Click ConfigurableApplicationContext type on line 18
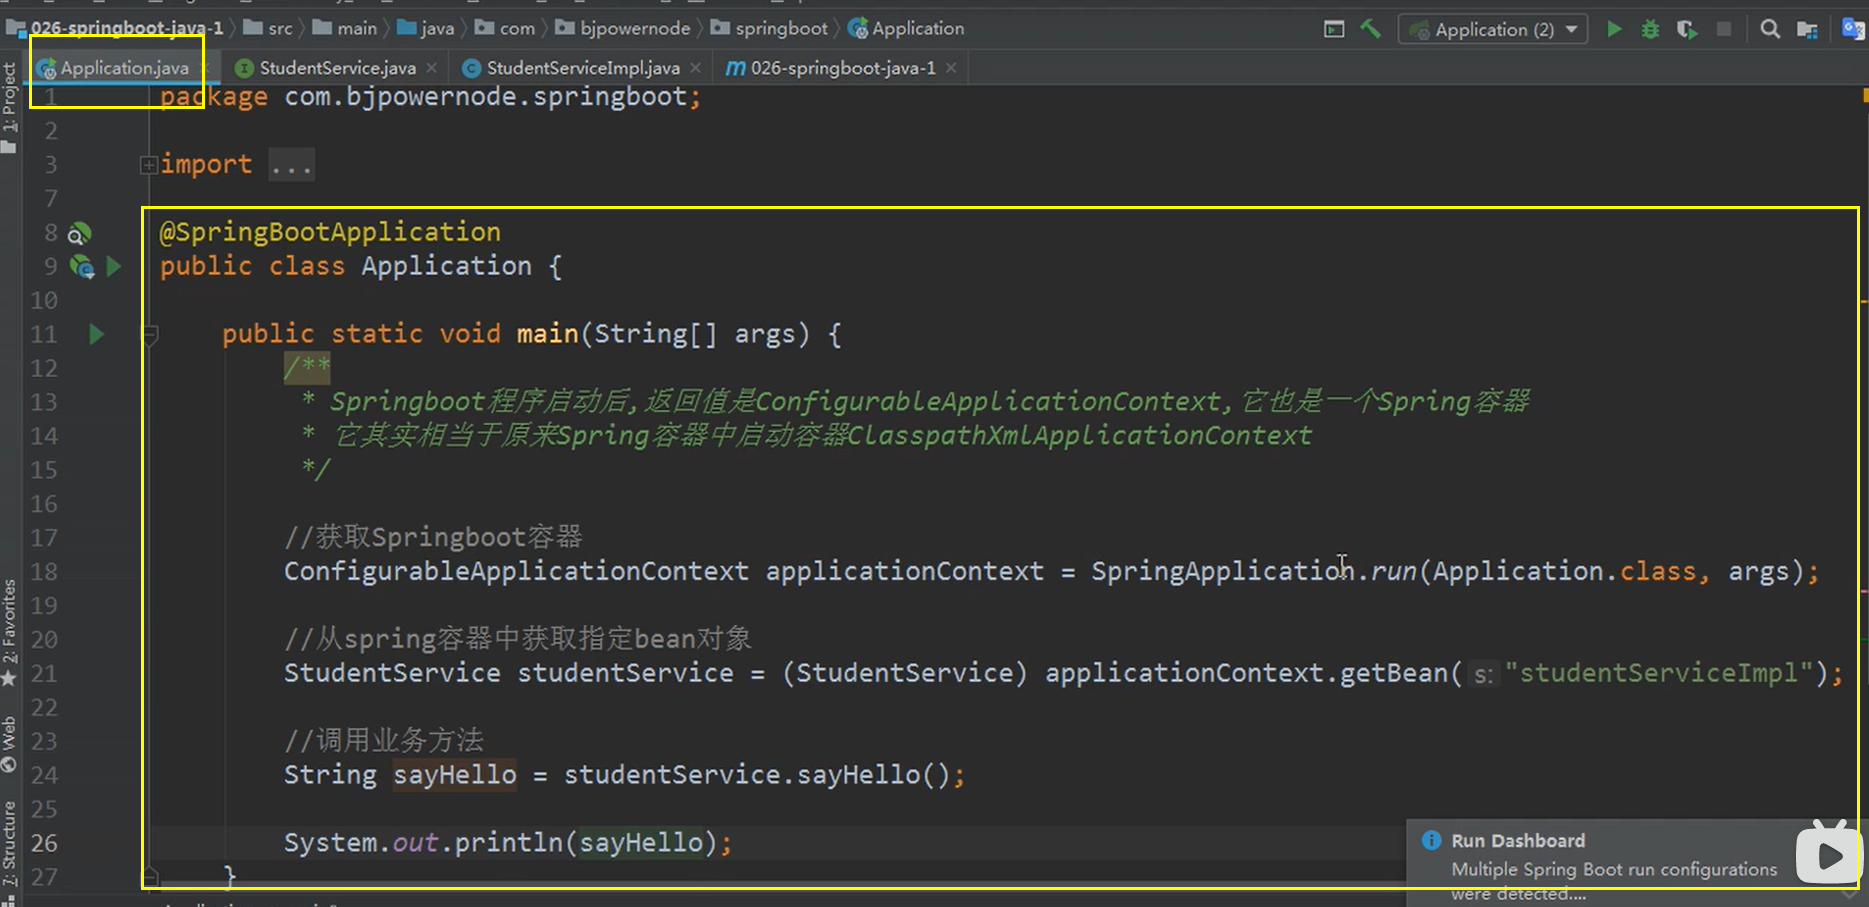The height and width of the screenshot is (907, 1869). point(516,571)
